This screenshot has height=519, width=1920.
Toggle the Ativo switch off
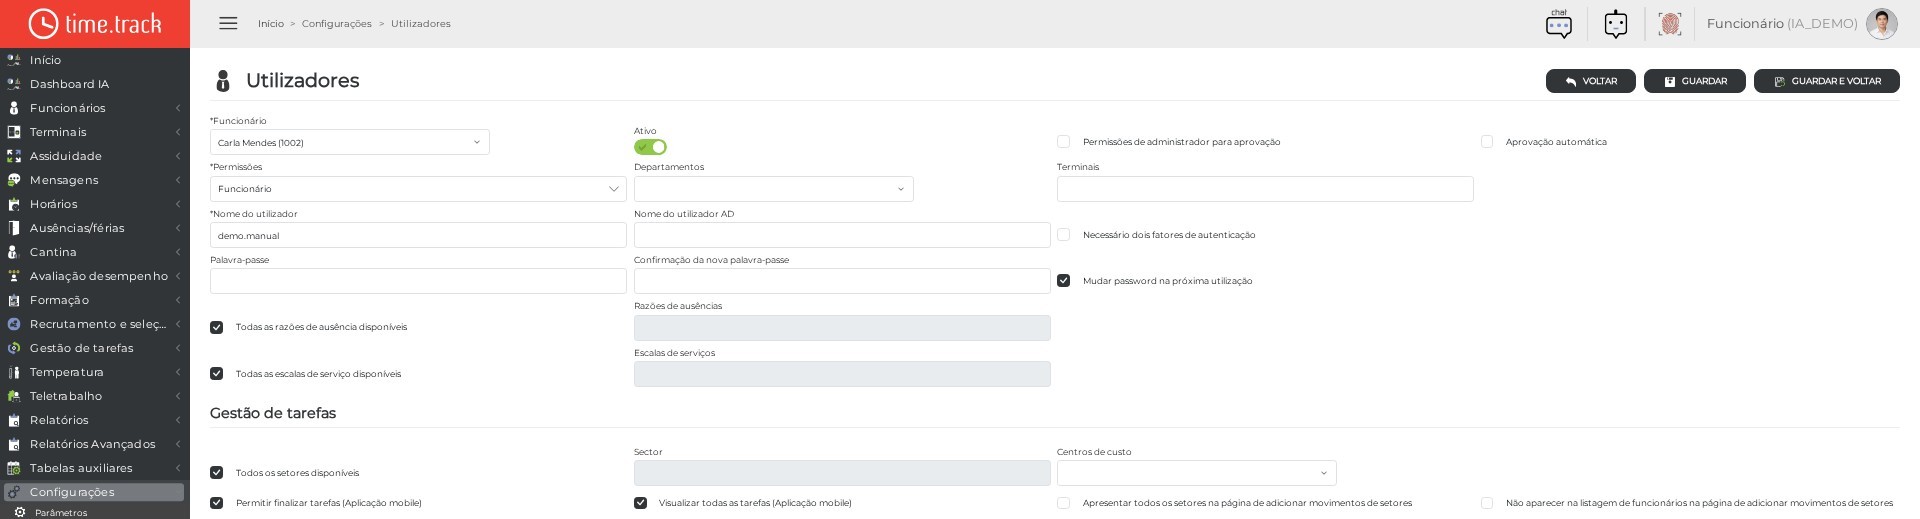tap(650, 147)
